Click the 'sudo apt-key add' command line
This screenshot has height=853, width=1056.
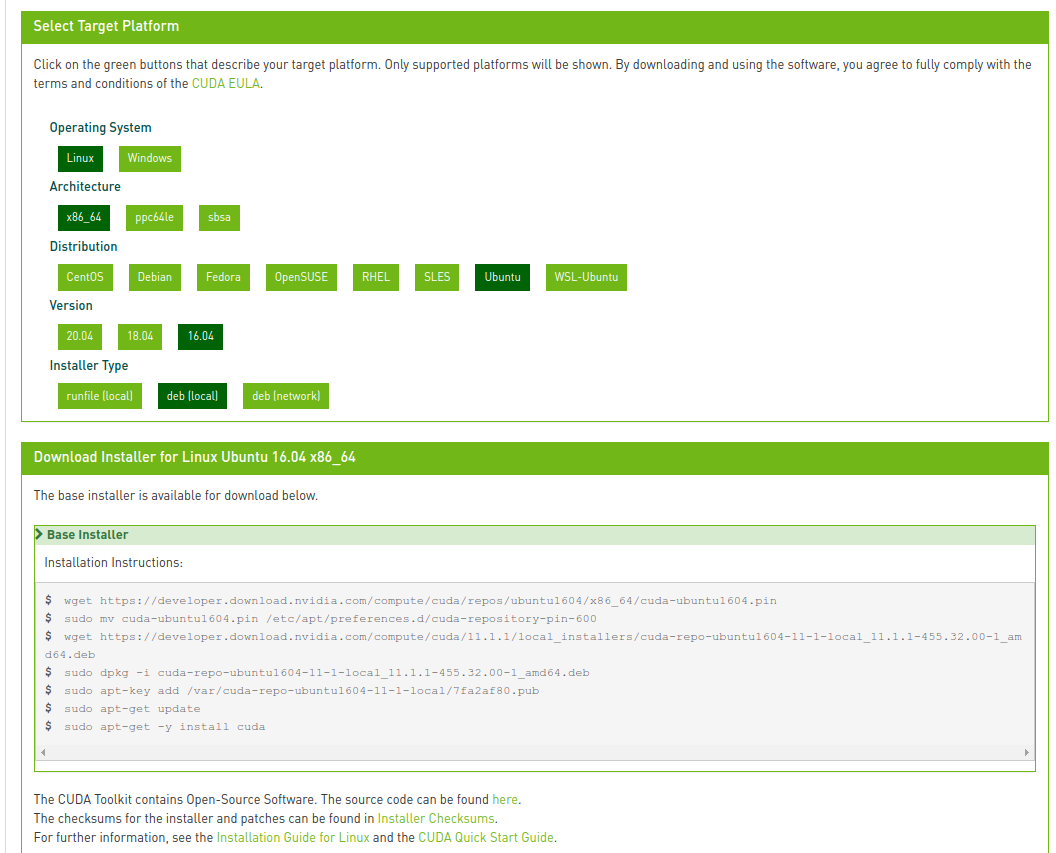pos(302,691)
